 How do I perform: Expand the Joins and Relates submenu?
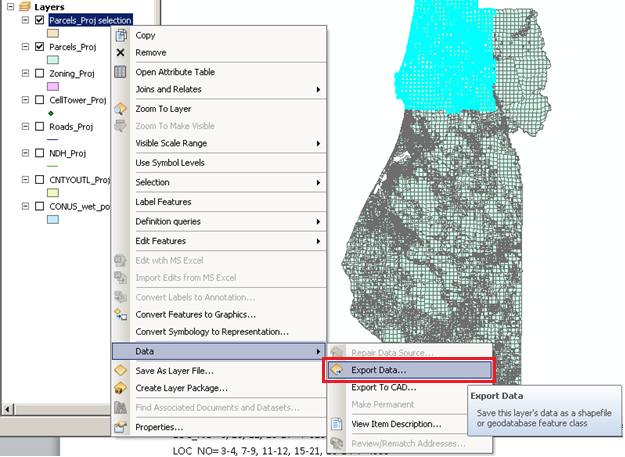(x=225, y=90)
